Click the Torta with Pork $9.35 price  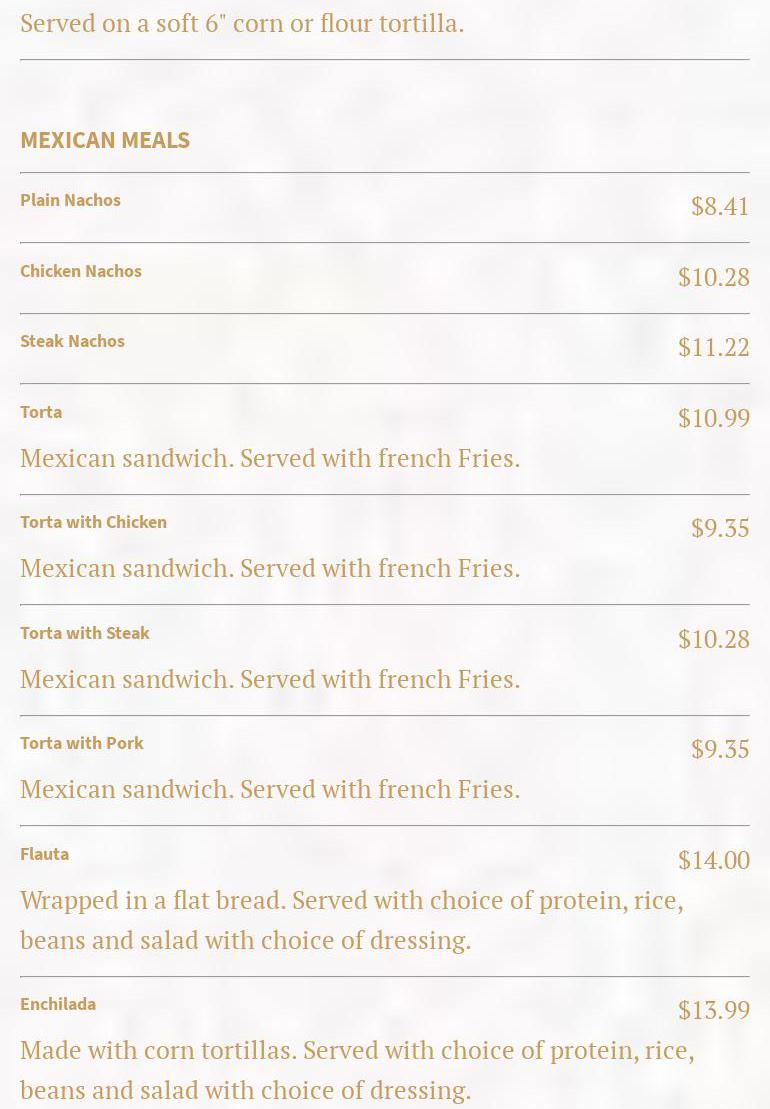719,749
